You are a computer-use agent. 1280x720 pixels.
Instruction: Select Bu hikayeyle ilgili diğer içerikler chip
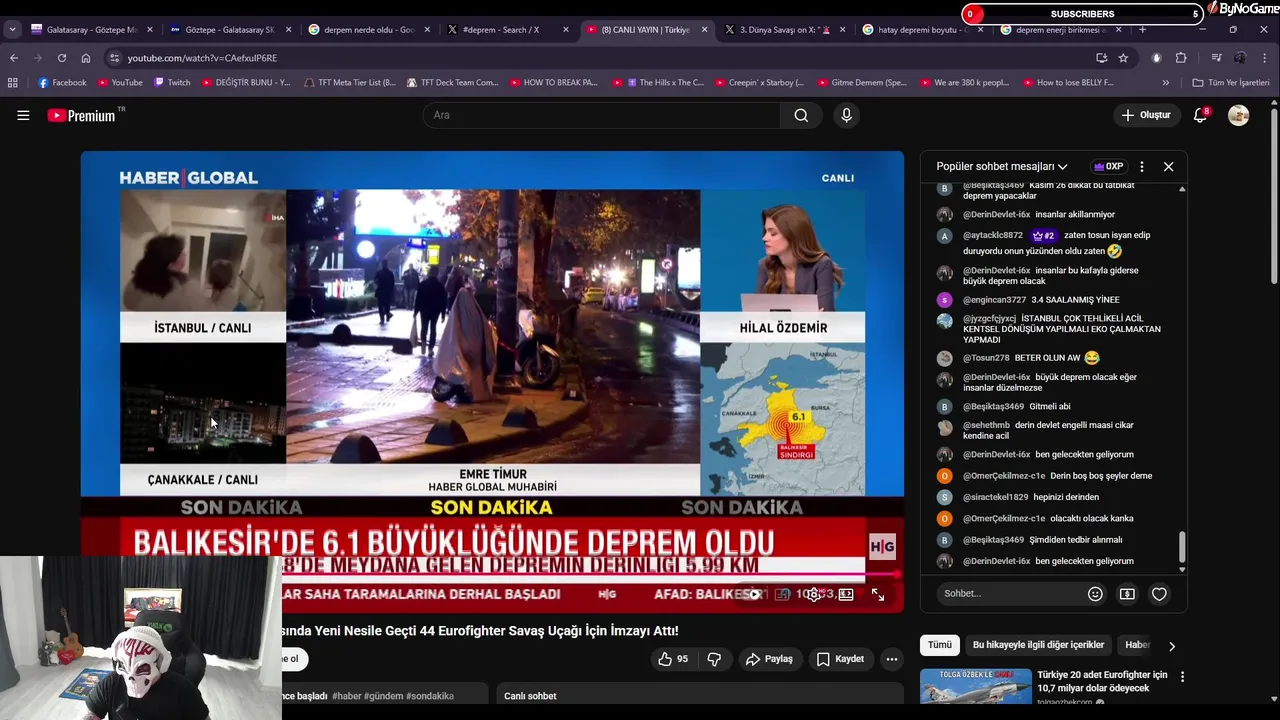coord(1038,645)
